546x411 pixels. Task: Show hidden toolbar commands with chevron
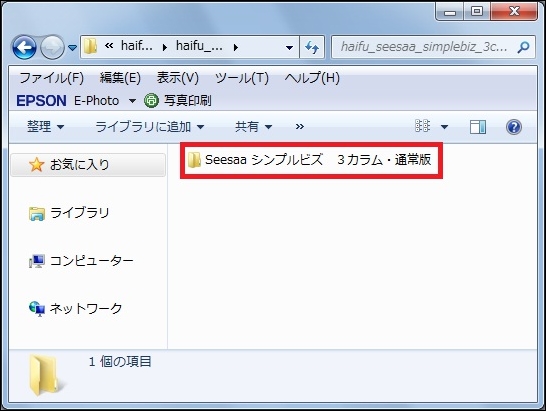pos(299,126)
